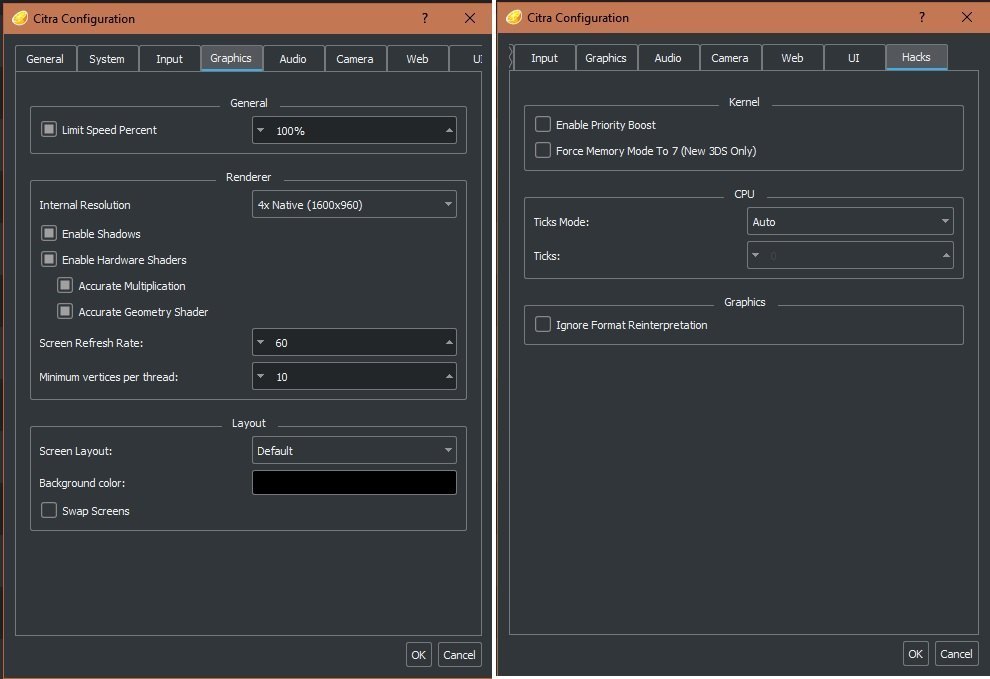Select the Hacks tab

pos(916,57)
